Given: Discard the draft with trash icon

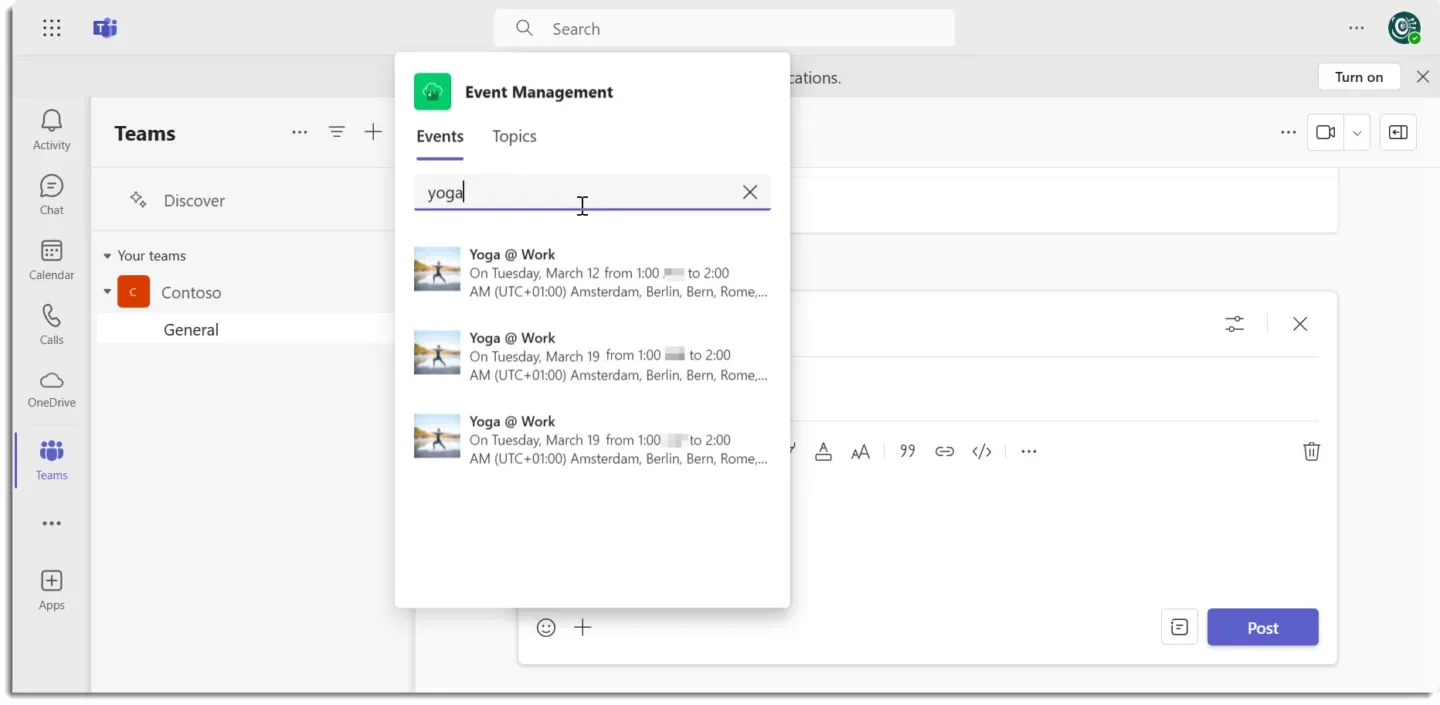Looking at the screenshot, I should click(x=1311, y=452).
